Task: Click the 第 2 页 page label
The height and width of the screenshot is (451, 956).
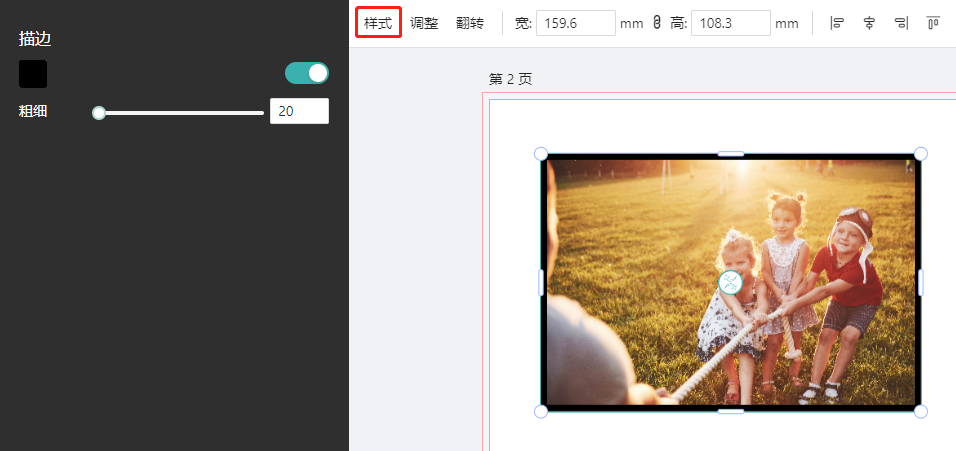Action: [x=510, y=79]
